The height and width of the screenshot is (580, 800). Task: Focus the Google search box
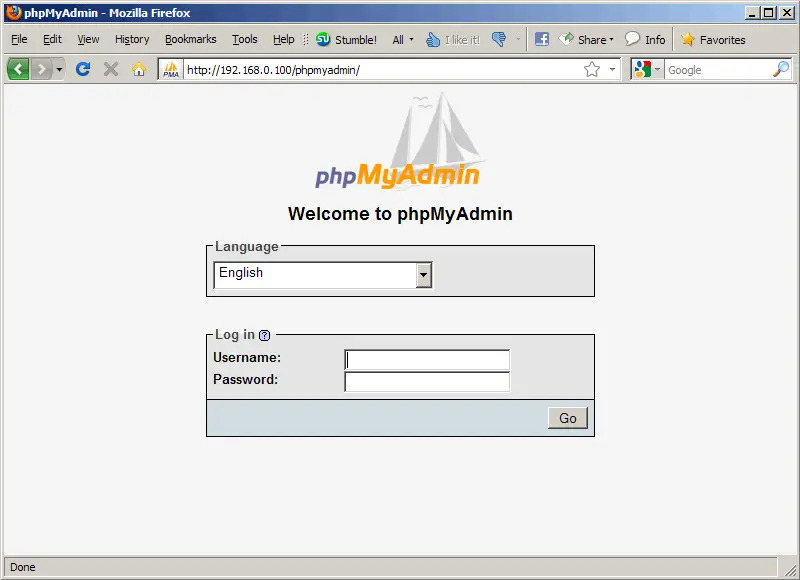[718, 69]
